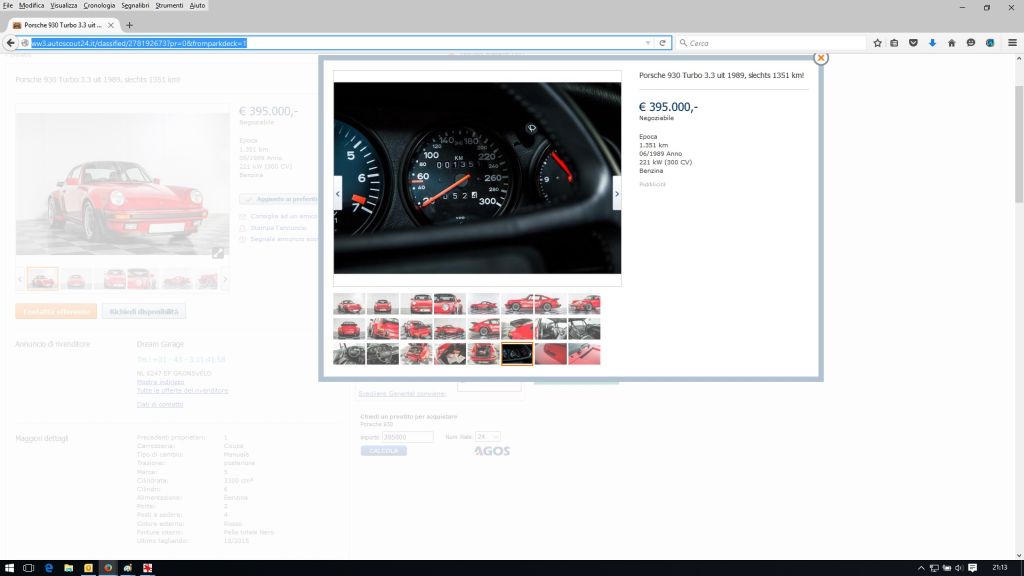
Task: Open the Dati di contatto link
Action: (x=160, y=404)
